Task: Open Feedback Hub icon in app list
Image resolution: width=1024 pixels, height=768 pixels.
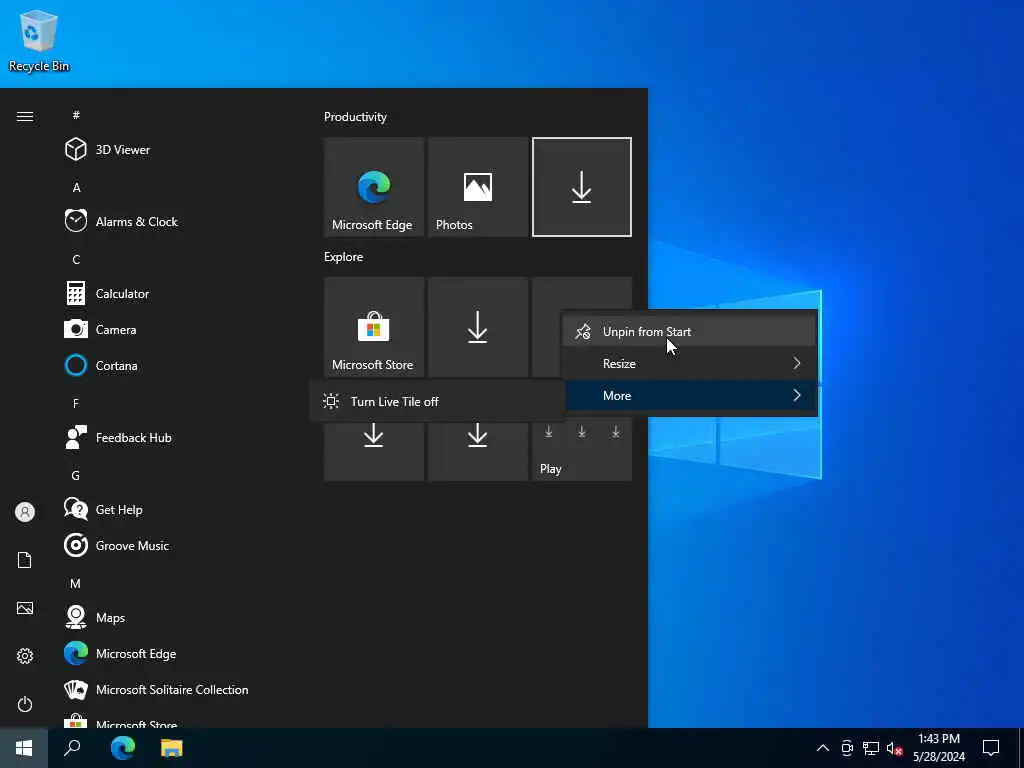Action: pyautogui.click(x=76, y=438)
